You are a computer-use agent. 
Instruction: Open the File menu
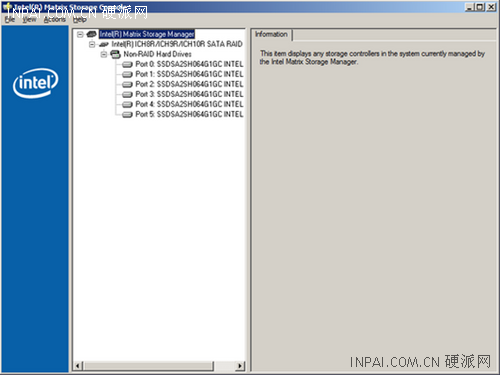(10, 19)
